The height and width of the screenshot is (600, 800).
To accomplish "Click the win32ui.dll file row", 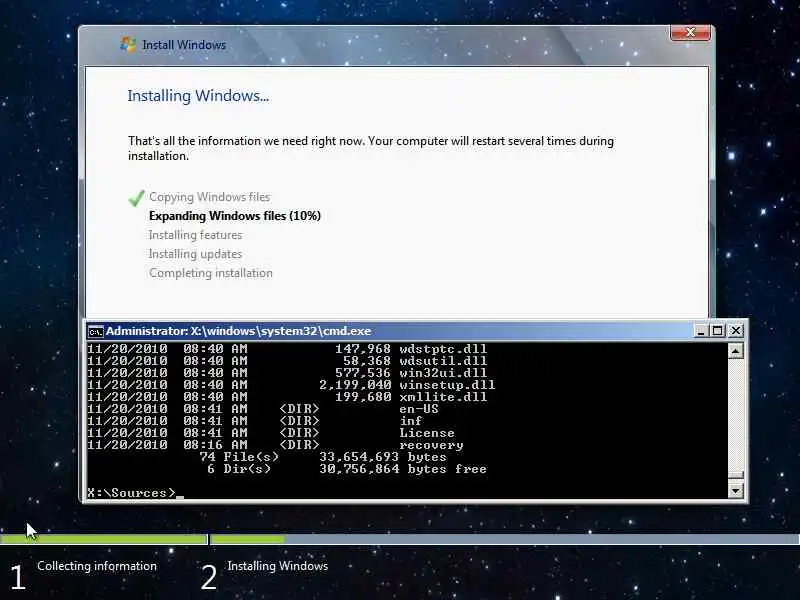I will (287, 373).
